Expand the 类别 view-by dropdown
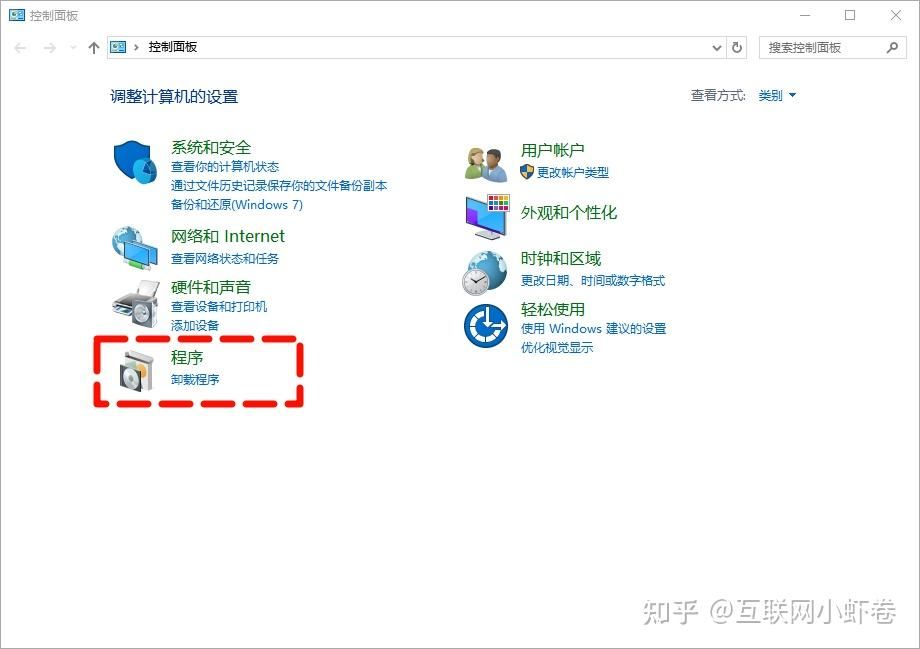The width and height of the screenshot is (920, 649). tap(777, 96)
